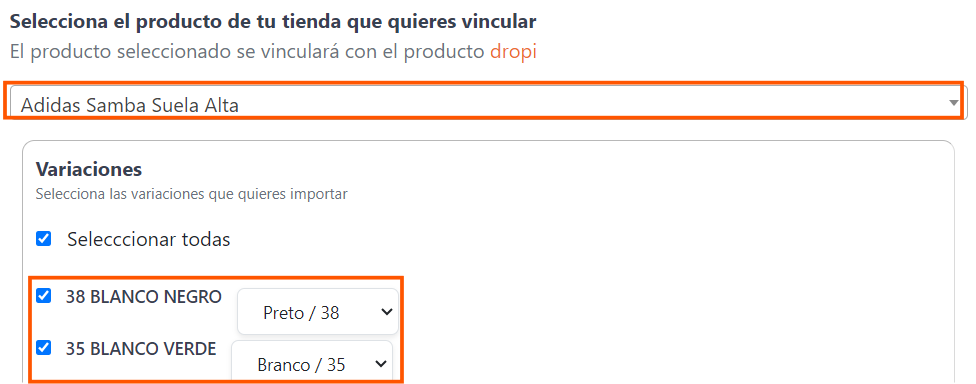
Task: Open the Preto / 38 variation dropdown
Action: pos(317,312)
